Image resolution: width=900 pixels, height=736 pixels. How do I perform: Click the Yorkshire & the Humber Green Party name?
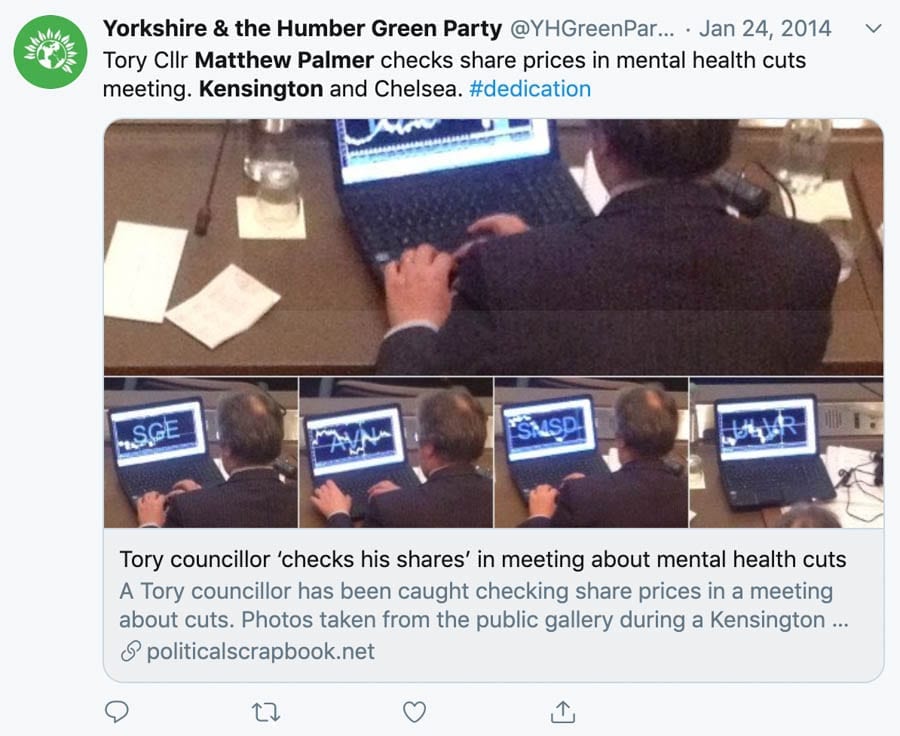302,28
